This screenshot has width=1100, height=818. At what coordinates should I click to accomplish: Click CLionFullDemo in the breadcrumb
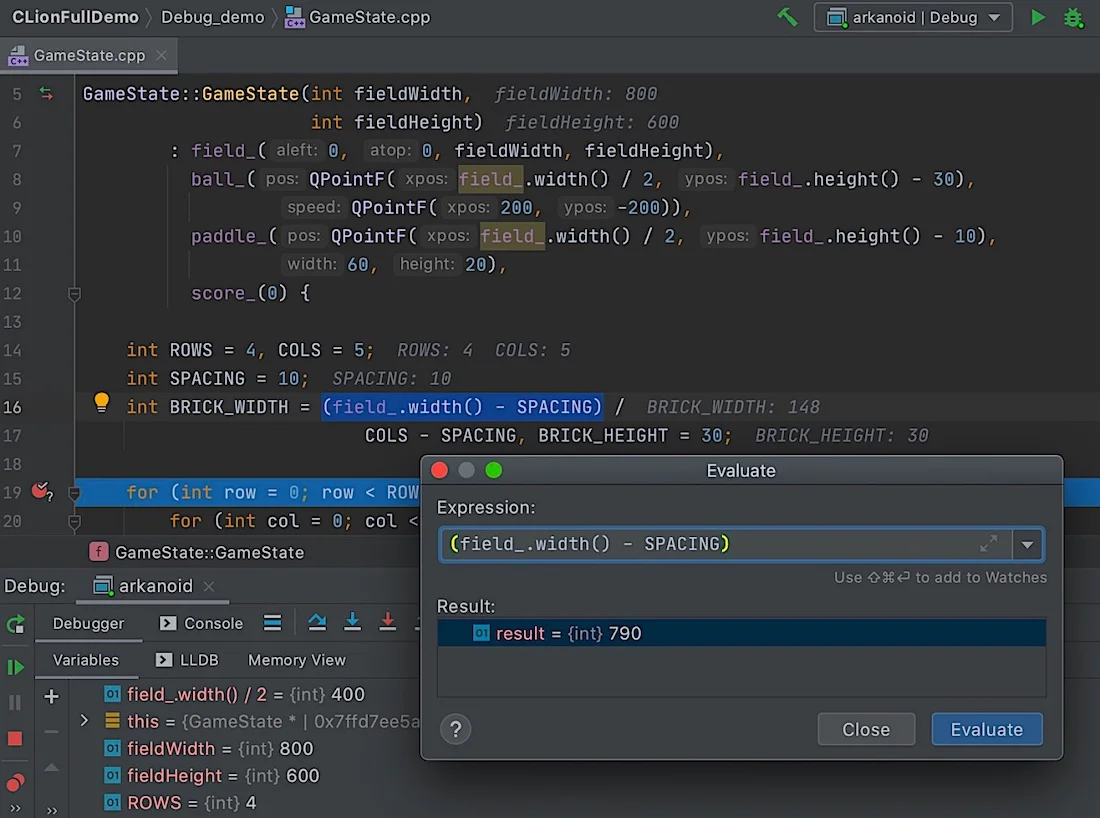pyautogui.click(x=76, y=17)
